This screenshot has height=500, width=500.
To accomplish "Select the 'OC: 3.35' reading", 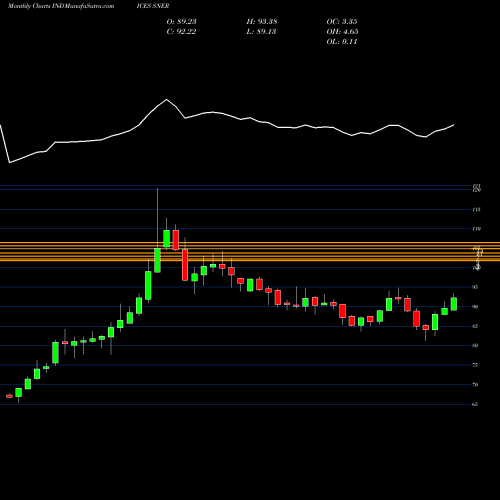I will (342, 22).
